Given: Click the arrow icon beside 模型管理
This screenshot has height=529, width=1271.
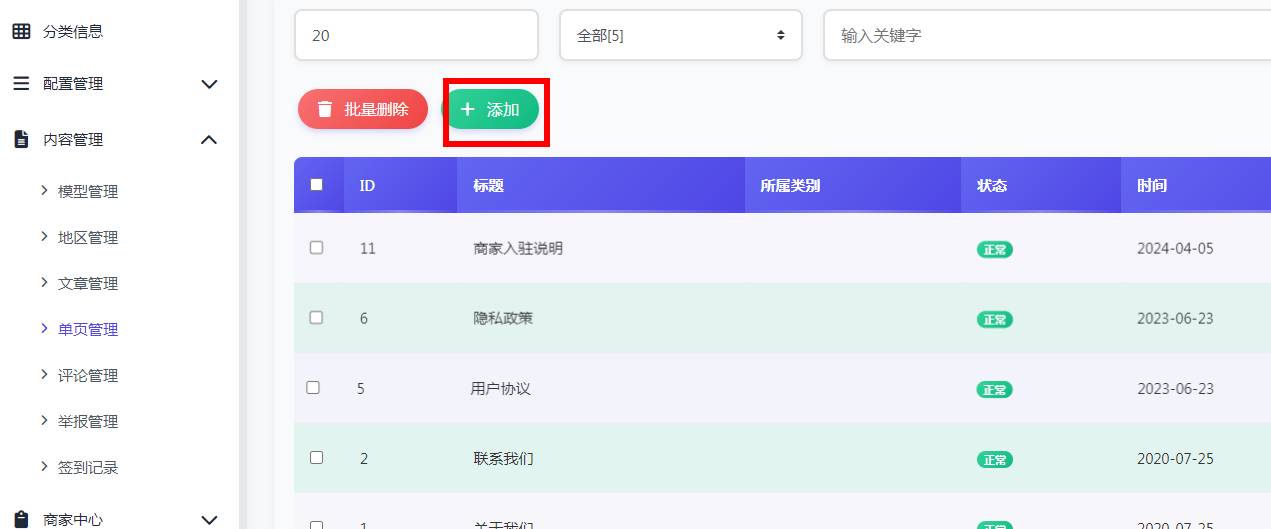Looking at the screenshot, I should tap(44, 190).
